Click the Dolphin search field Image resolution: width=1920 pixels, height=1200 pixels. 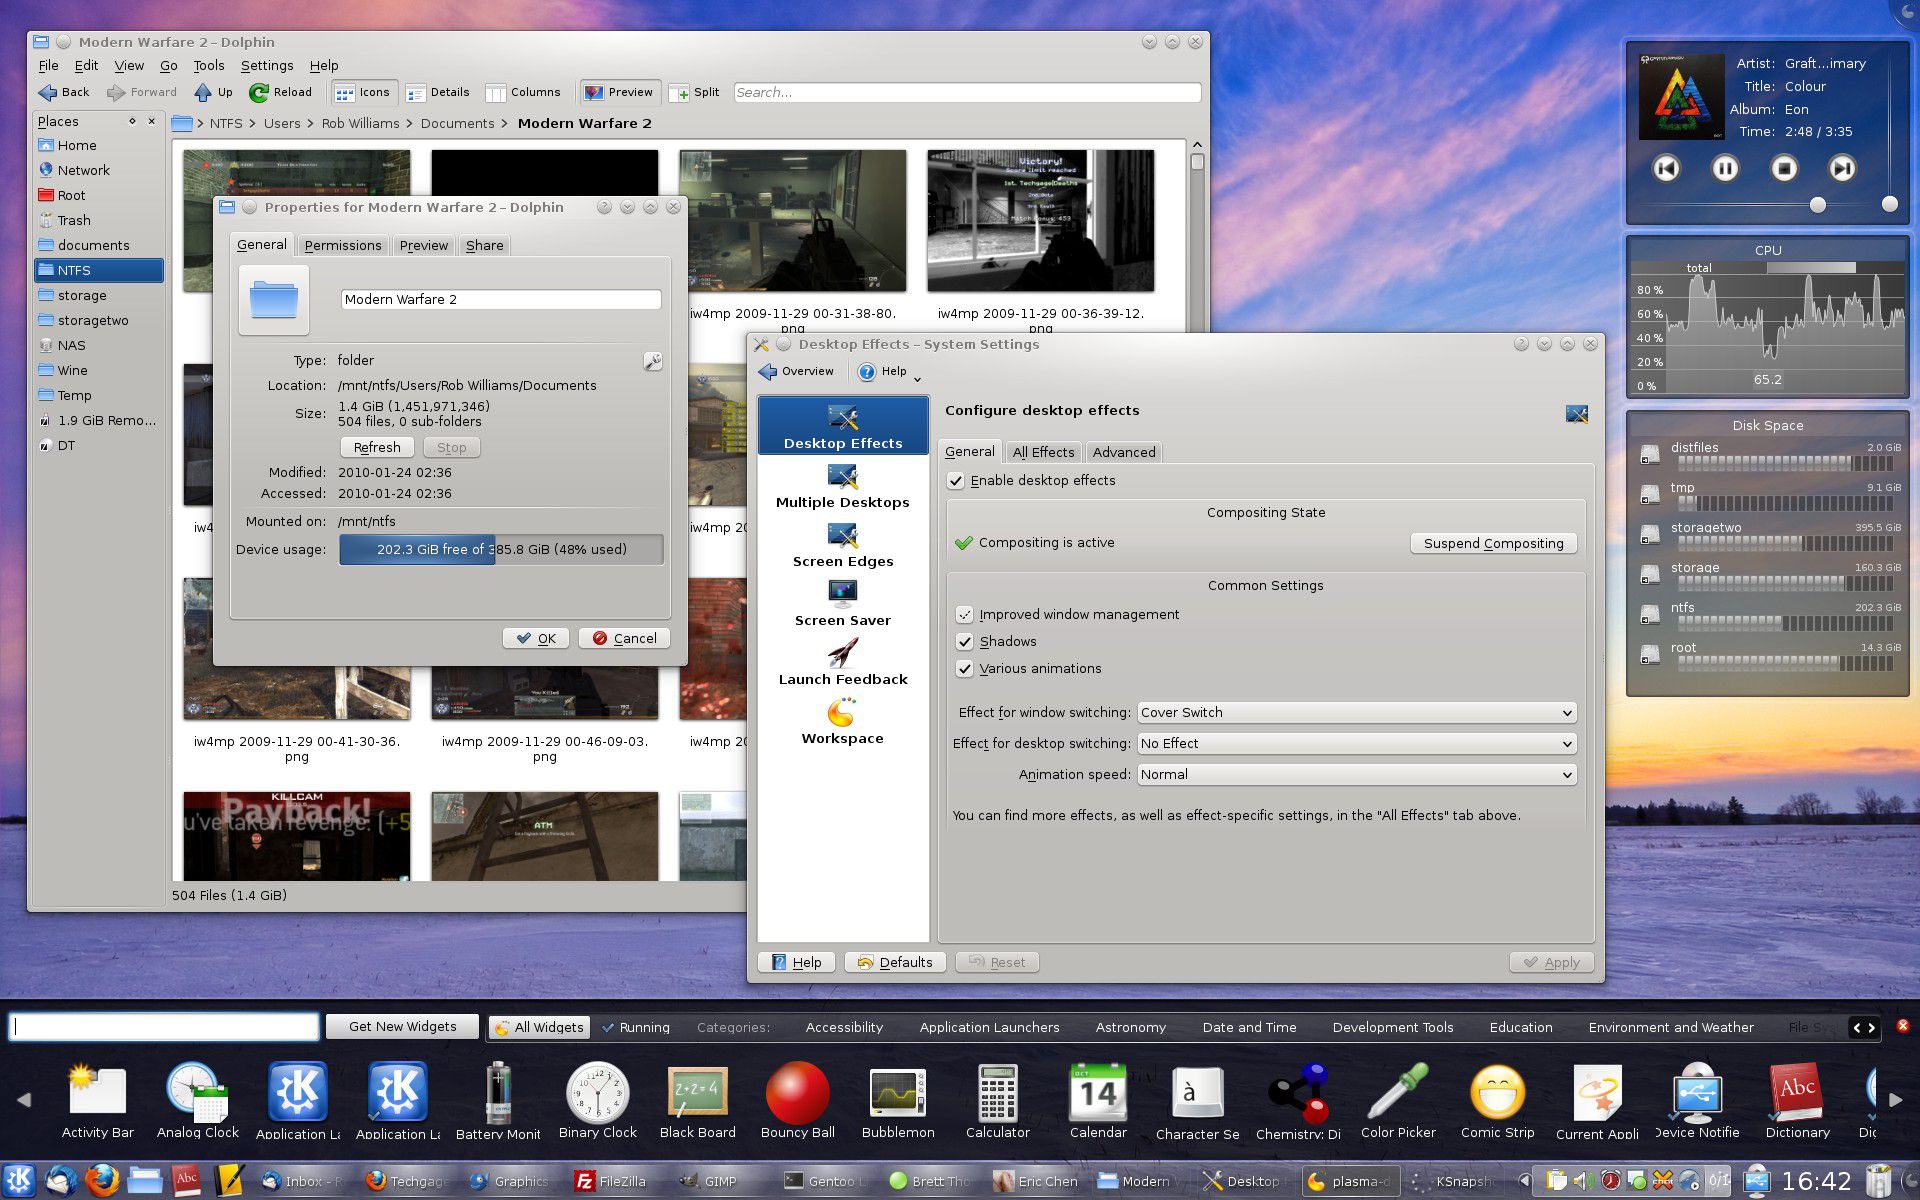coord(967,92)
